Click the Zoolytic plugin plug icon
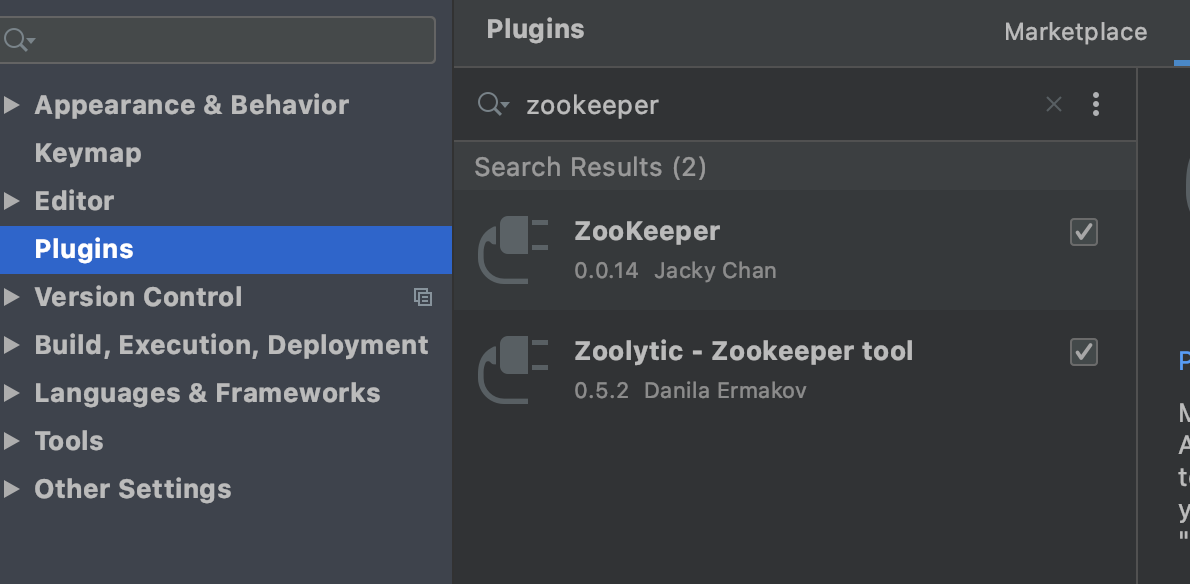 pos(514,370)
